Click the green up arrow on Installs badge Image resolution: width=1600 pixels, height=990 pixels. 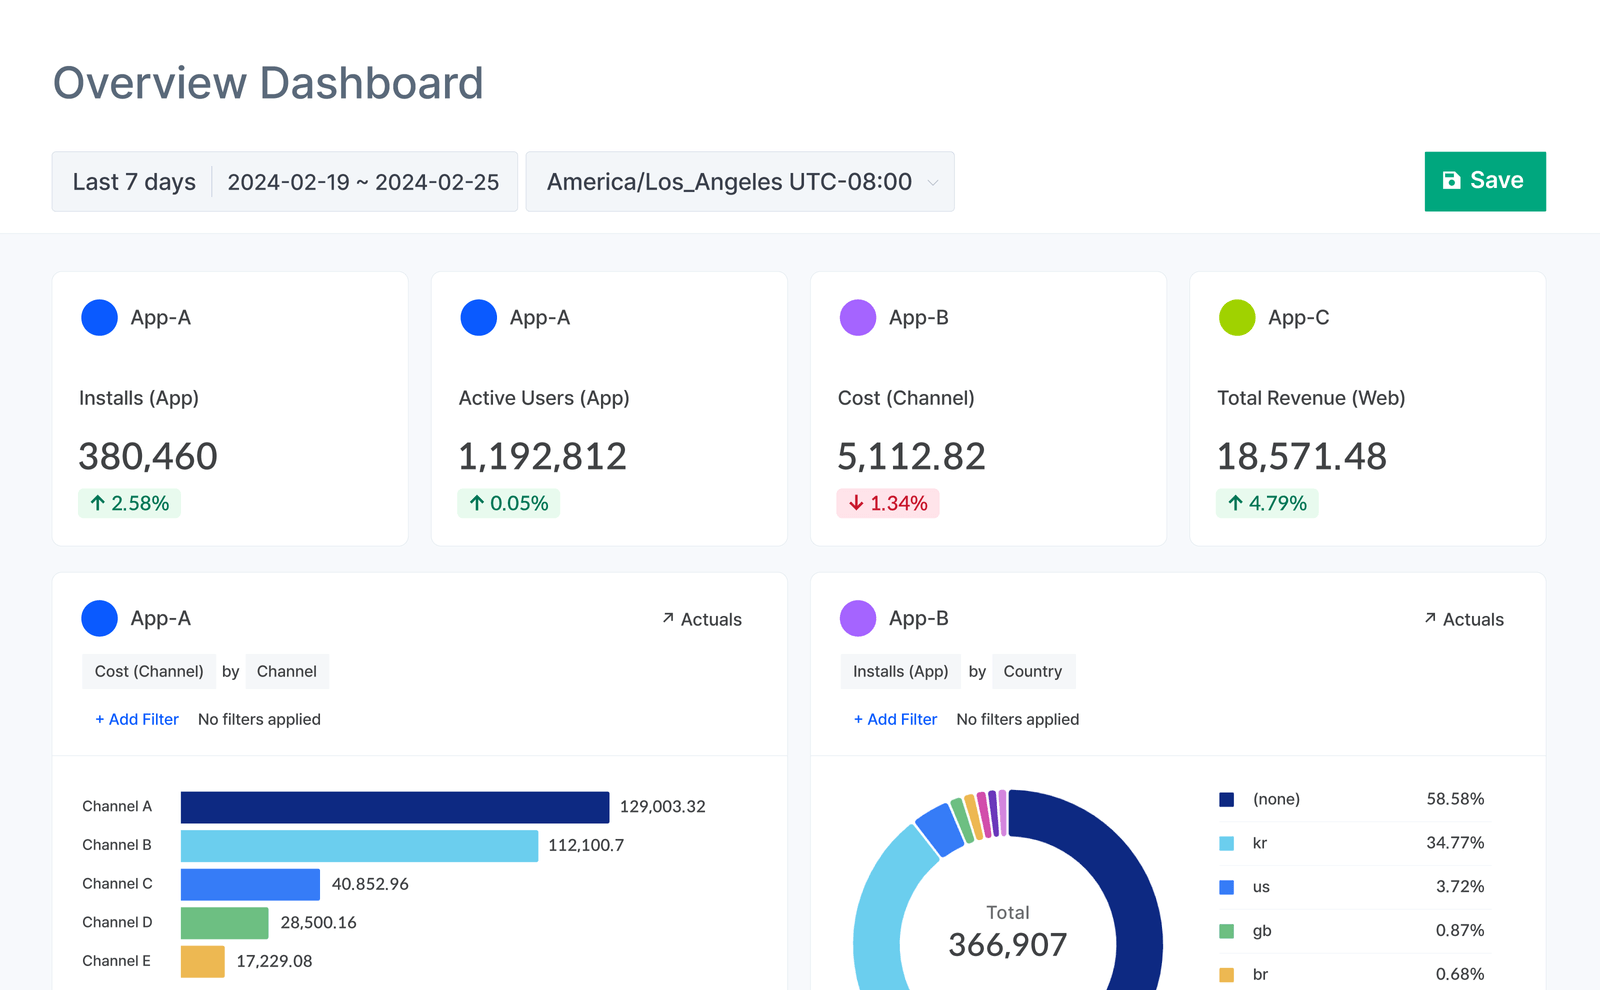pos(97,503)
